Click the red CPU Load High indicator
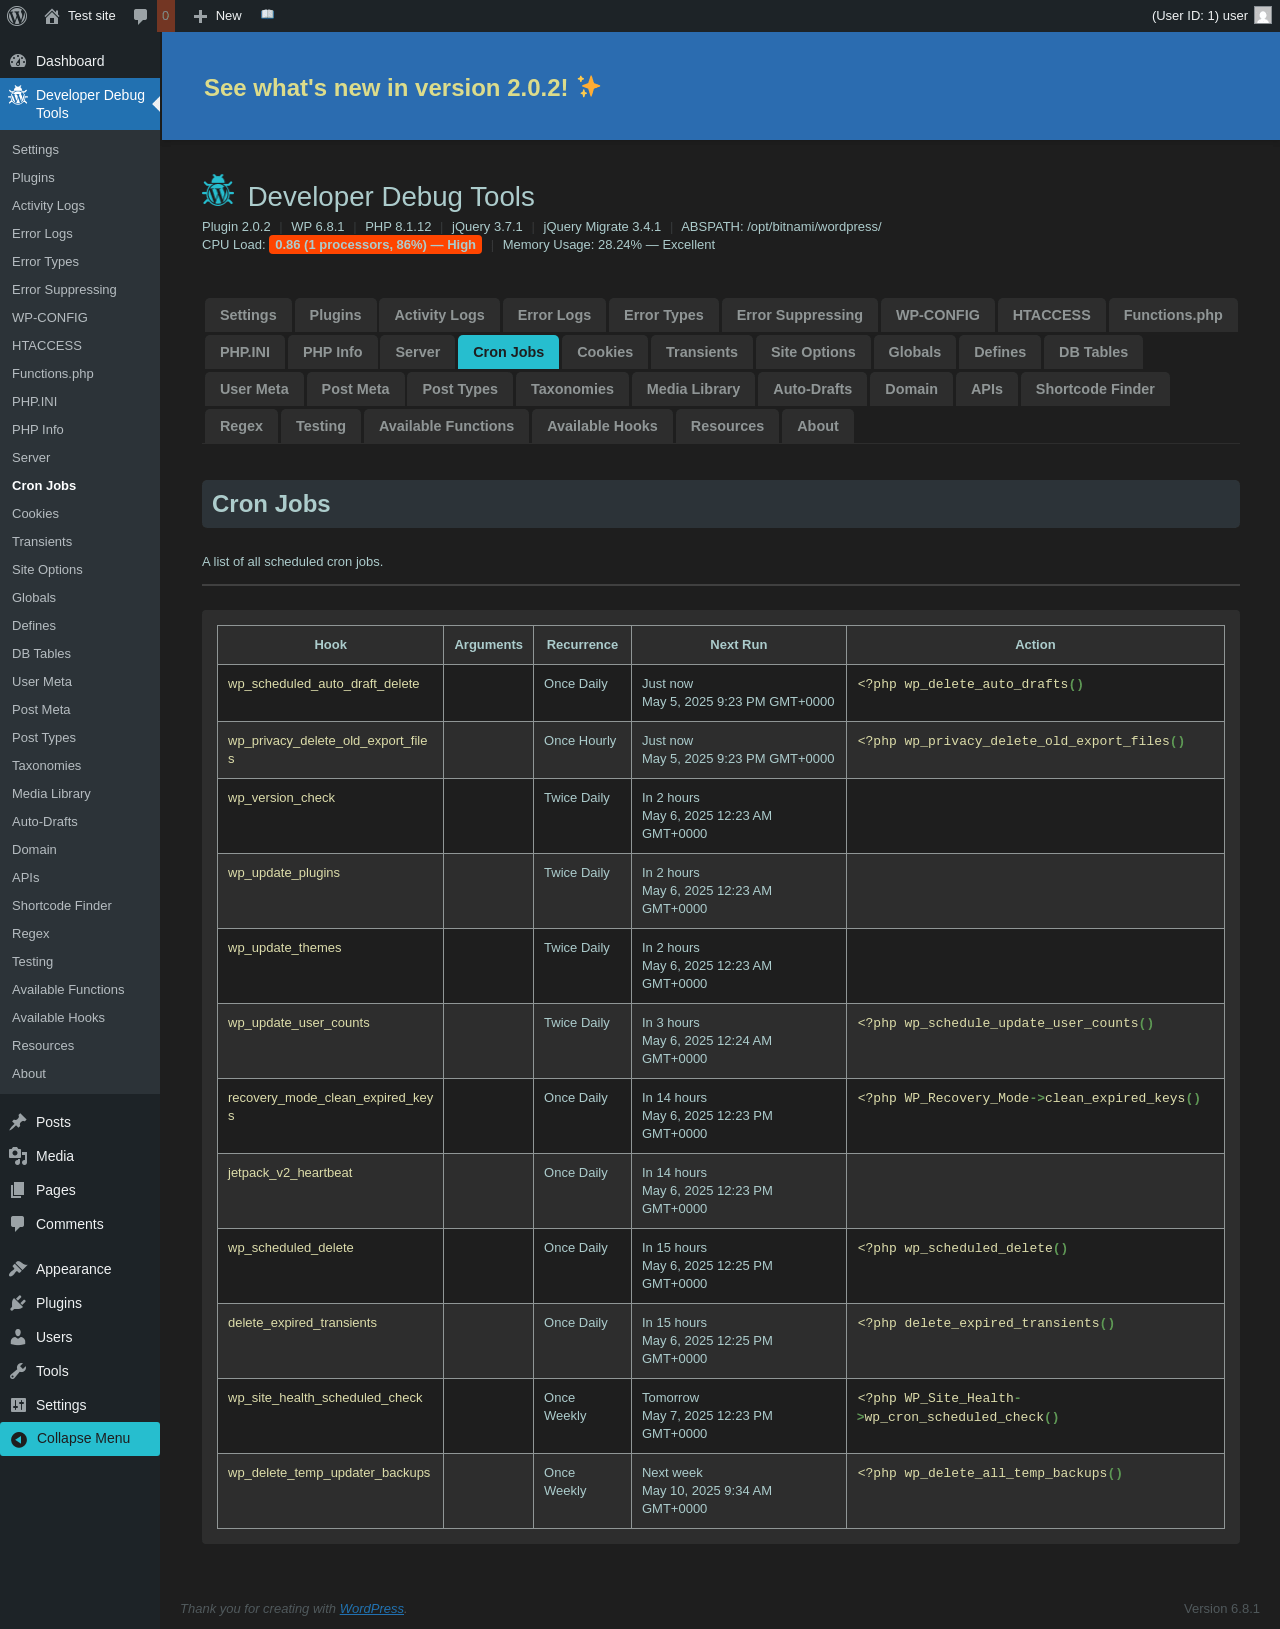The width and height of the screenshot is (1280, 1629). pyautogui.click(x=375, y=245)
